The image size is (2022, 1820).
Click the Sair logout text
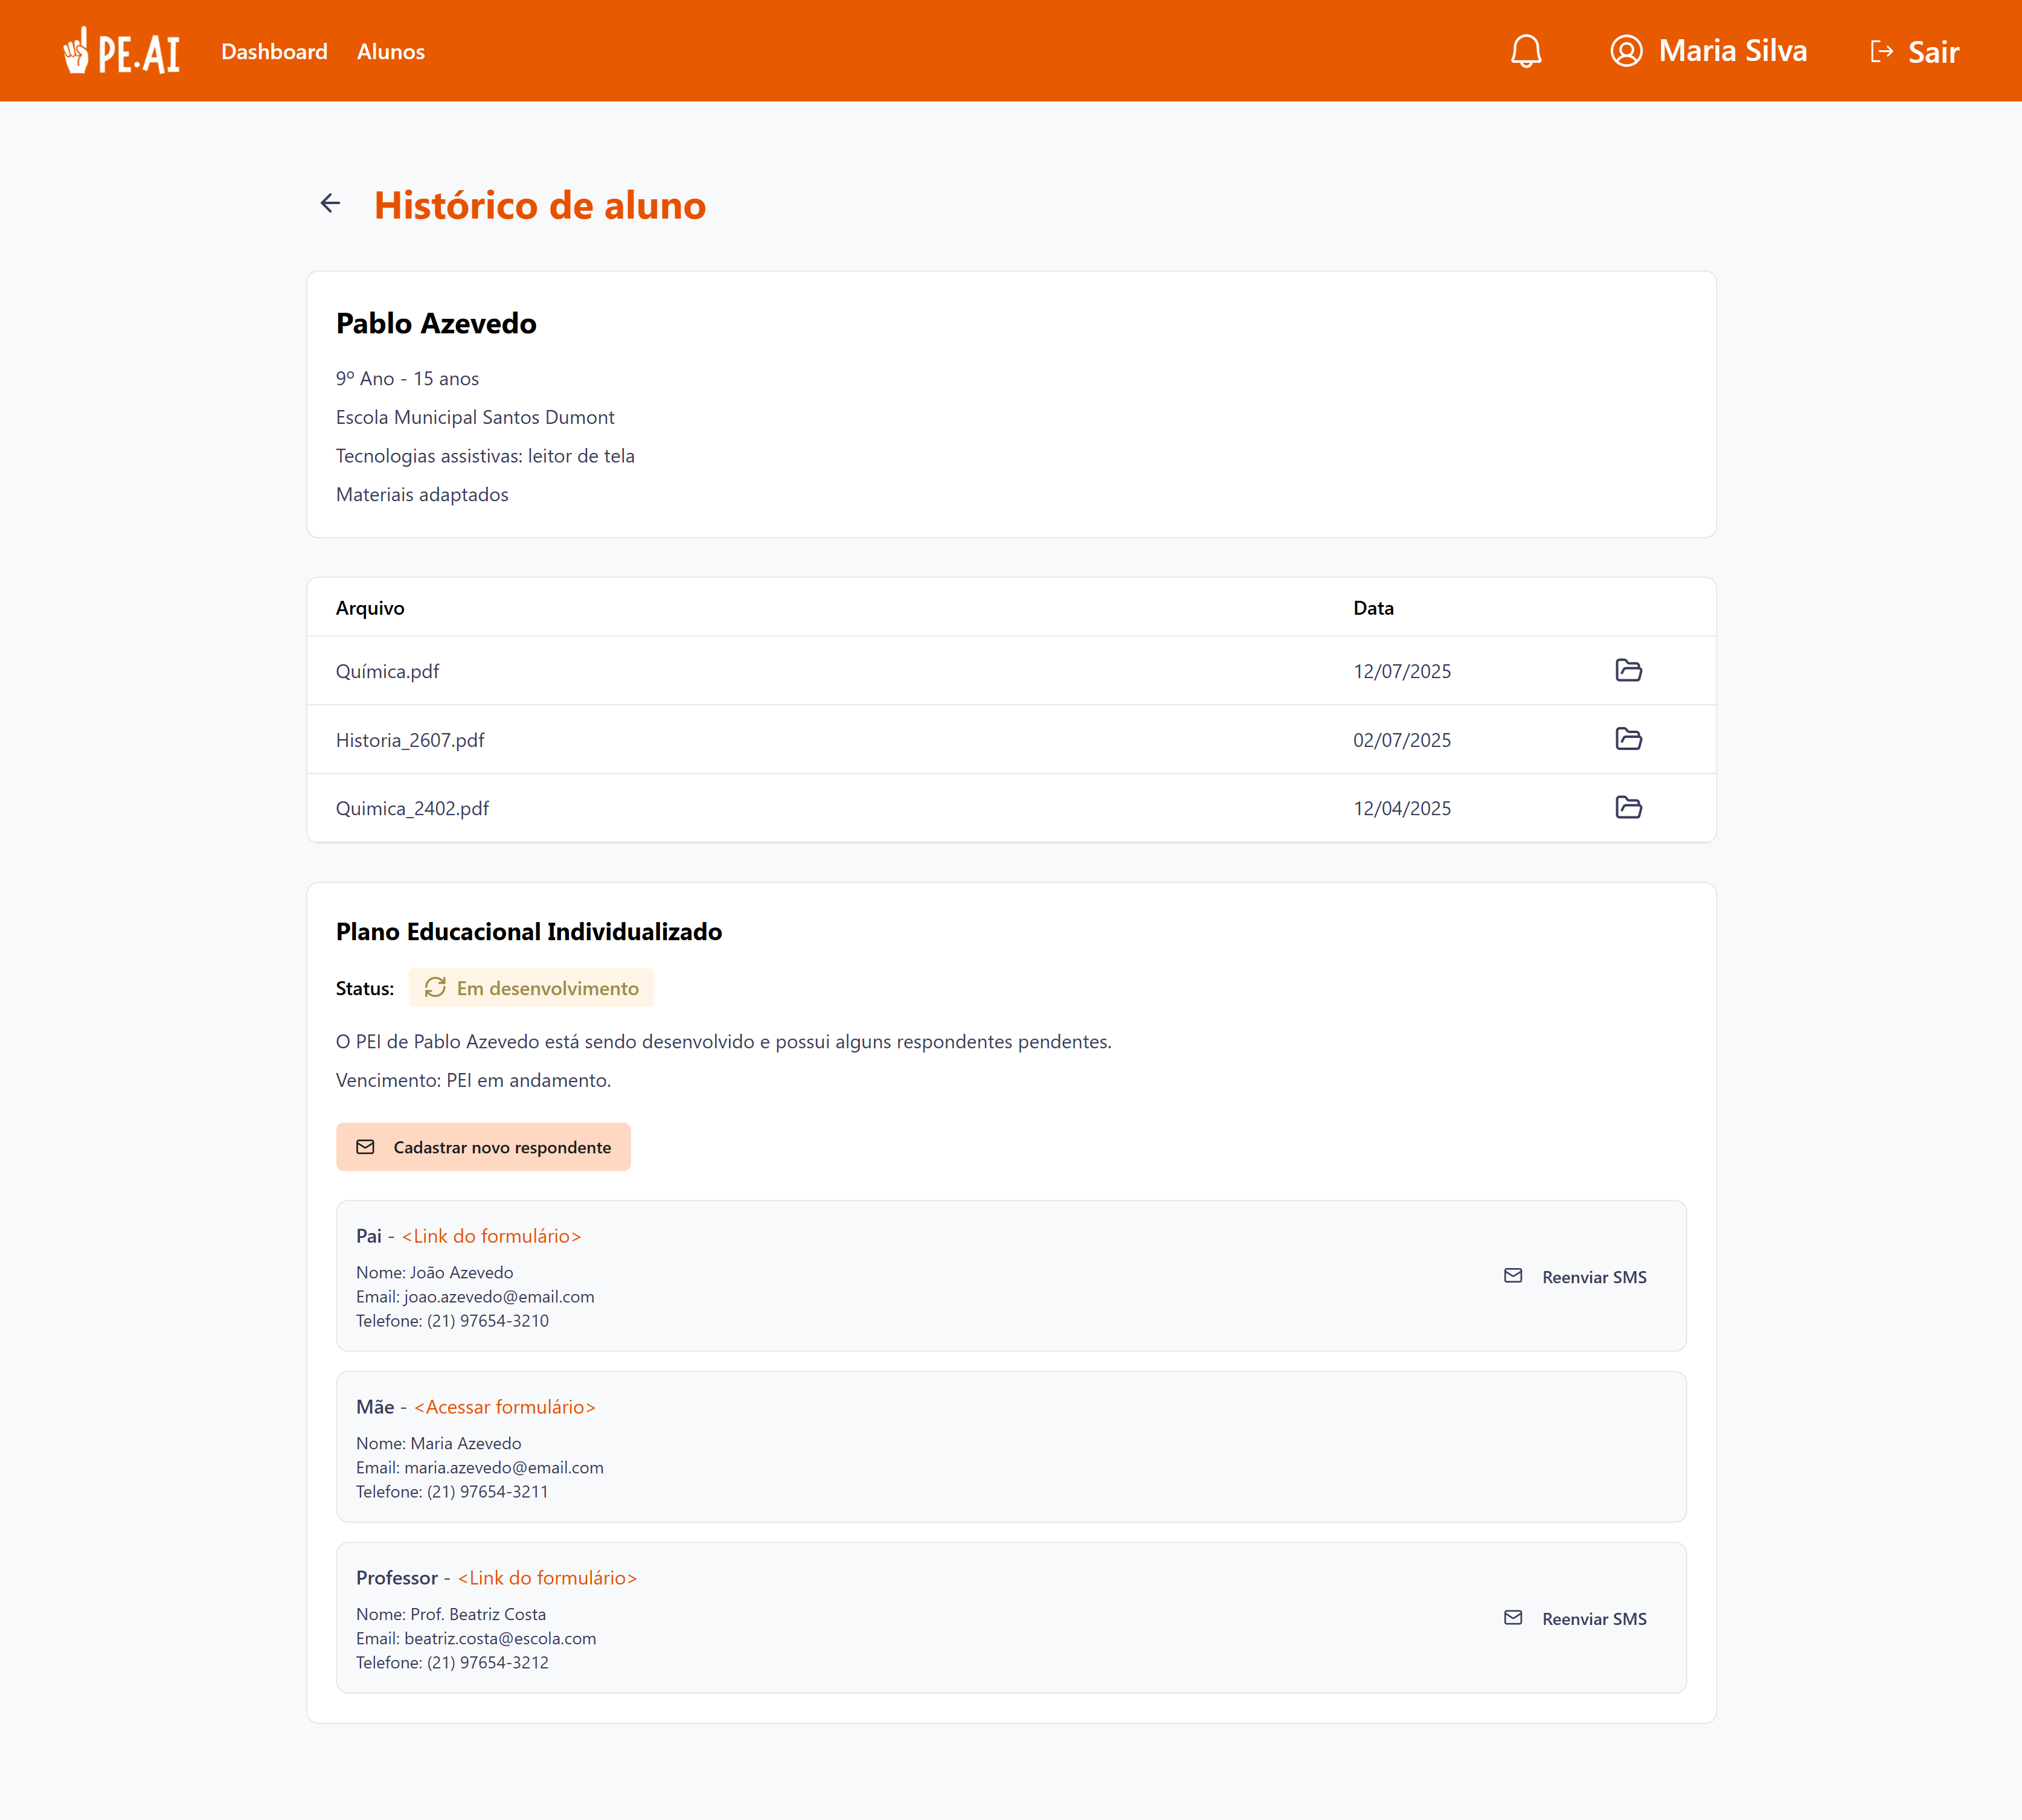(x=1933, y=52)
